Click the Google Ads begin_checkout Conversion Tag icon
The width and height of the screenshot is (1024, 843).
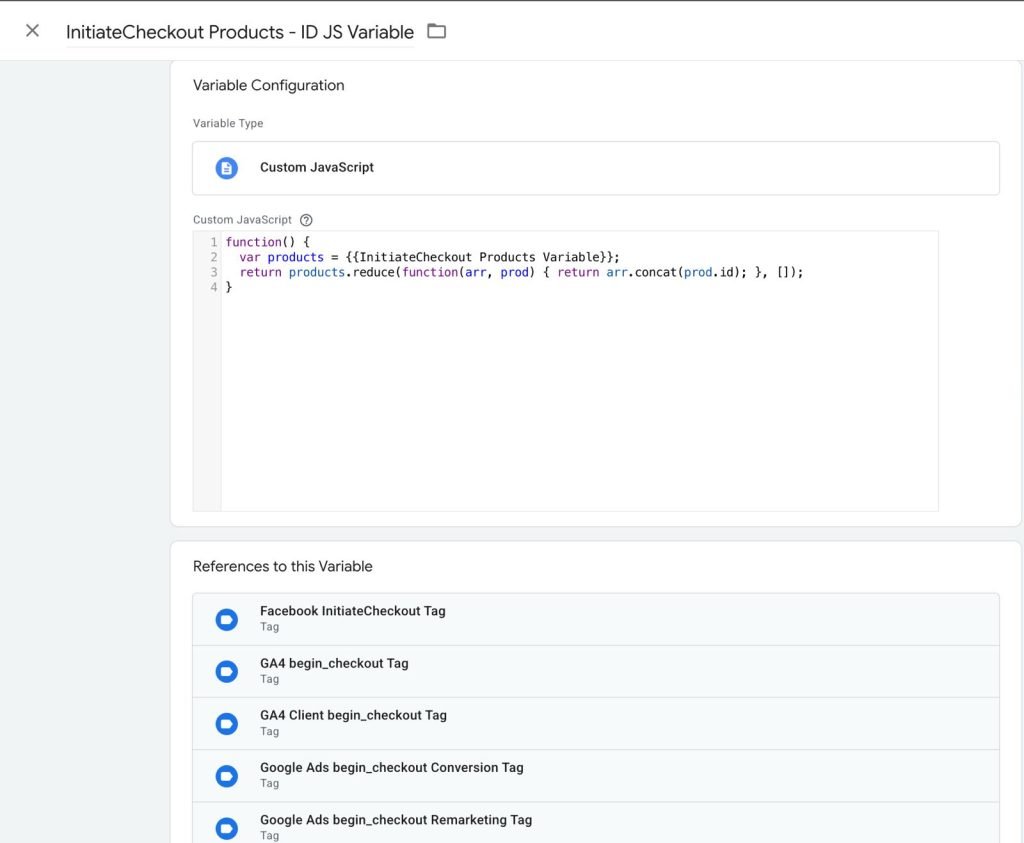pos(227,776)
